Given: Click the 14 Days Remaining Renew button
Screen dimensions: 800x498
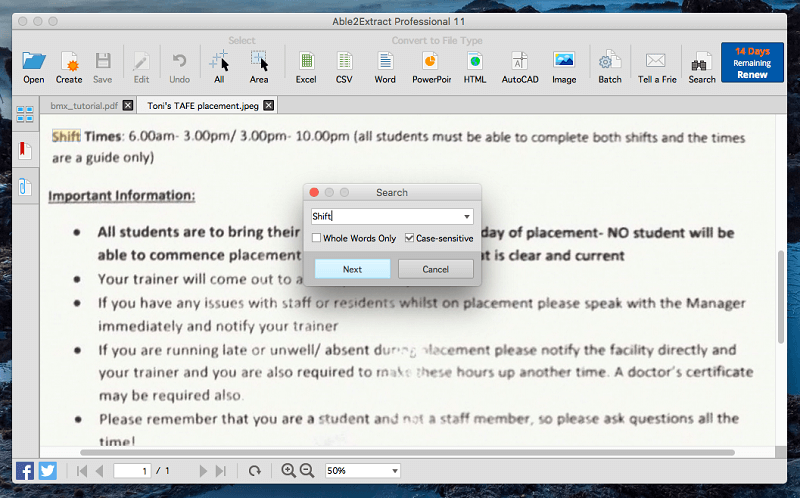Looking at the screenshot, I should 752,62.
